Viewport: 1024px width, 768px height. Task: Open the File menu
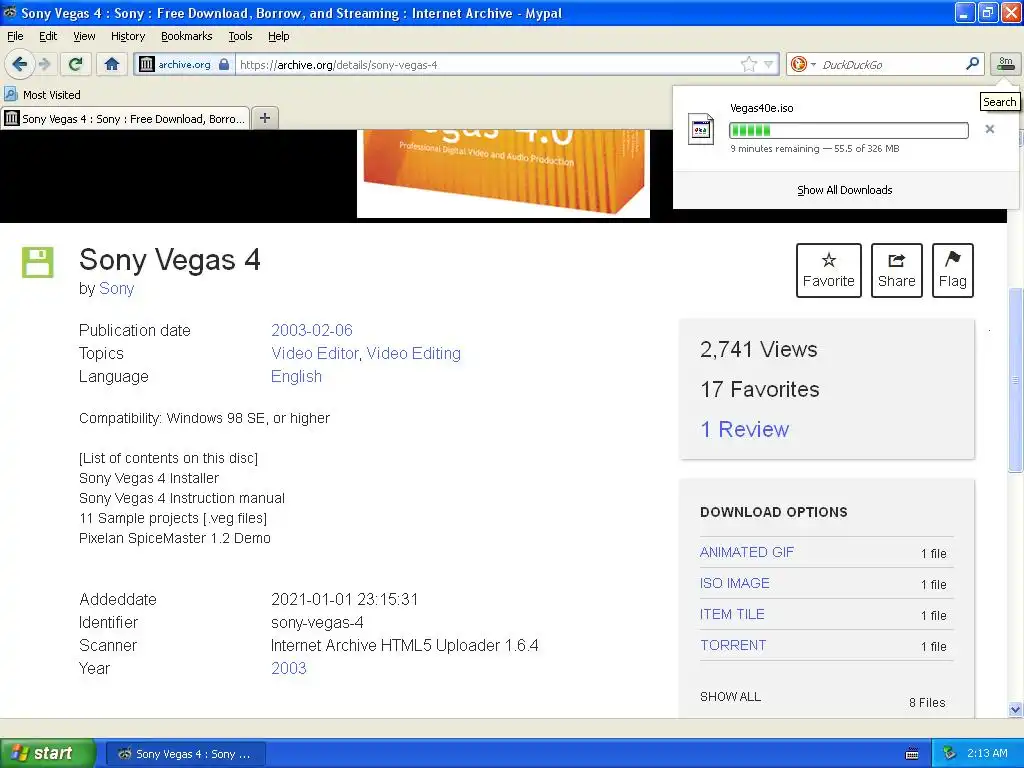(15, 36)
